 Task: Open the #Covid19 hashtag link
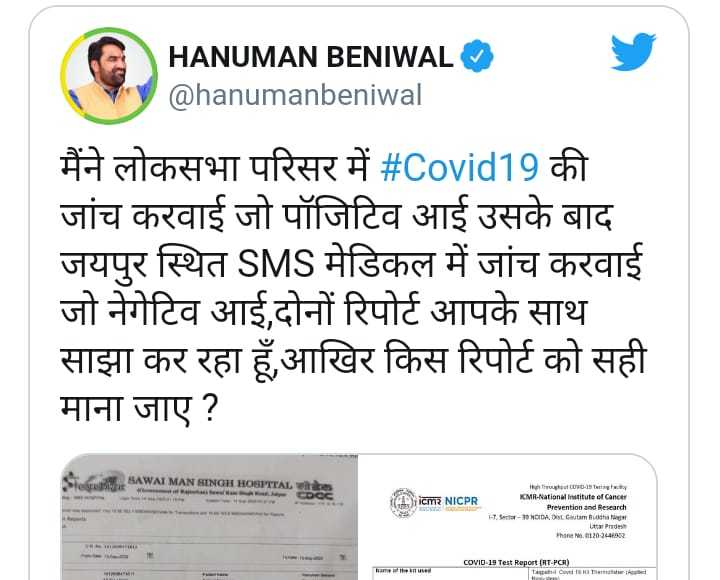point(460,167)
